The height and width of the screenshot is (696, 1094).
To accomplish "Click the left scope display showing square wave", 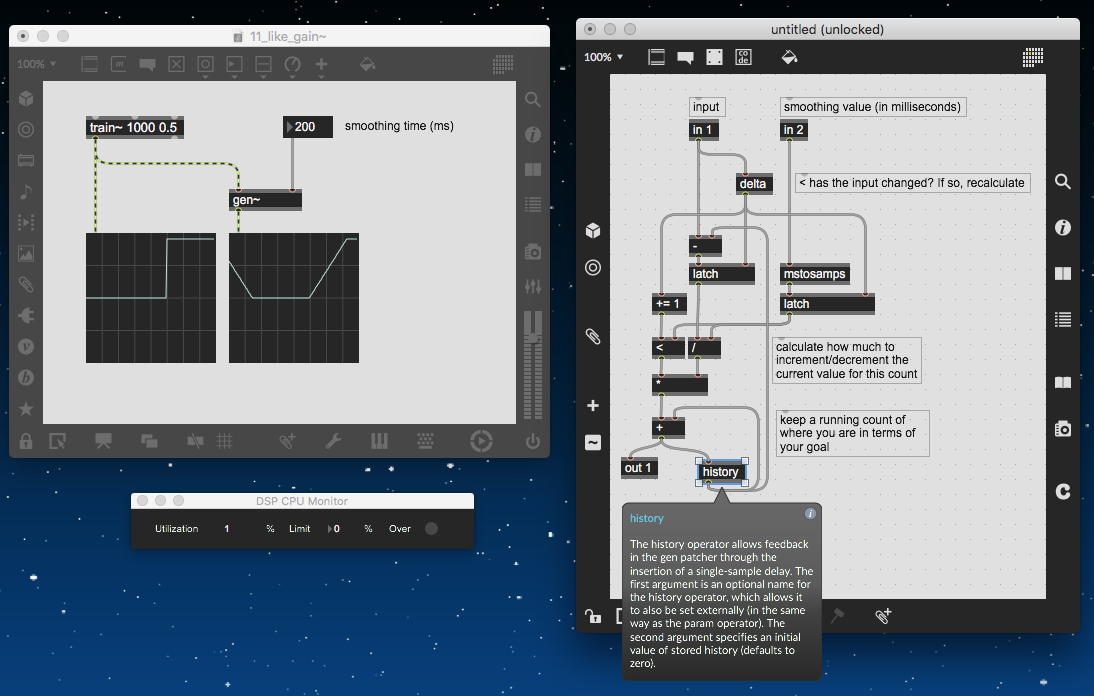I will (151, 298).
